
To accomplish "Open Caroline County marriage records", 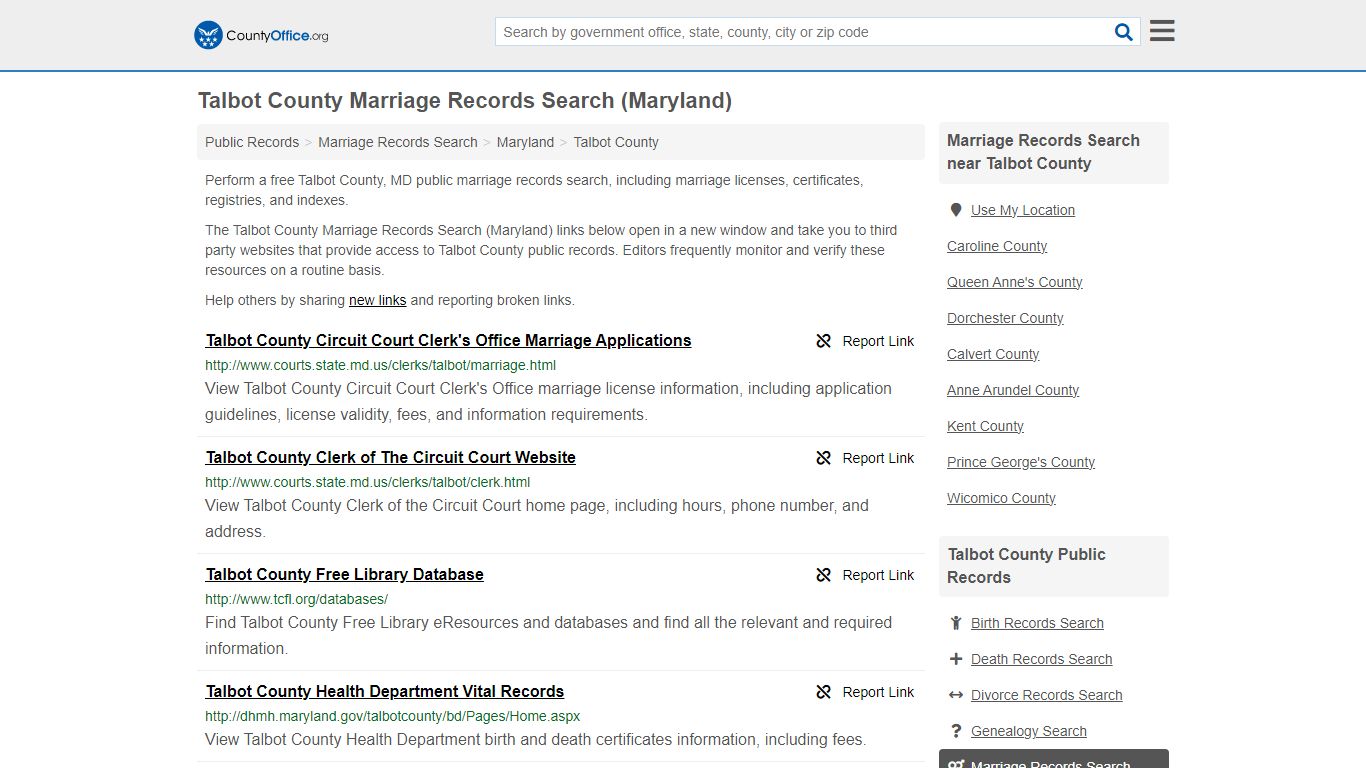I will tap(997, 246).
